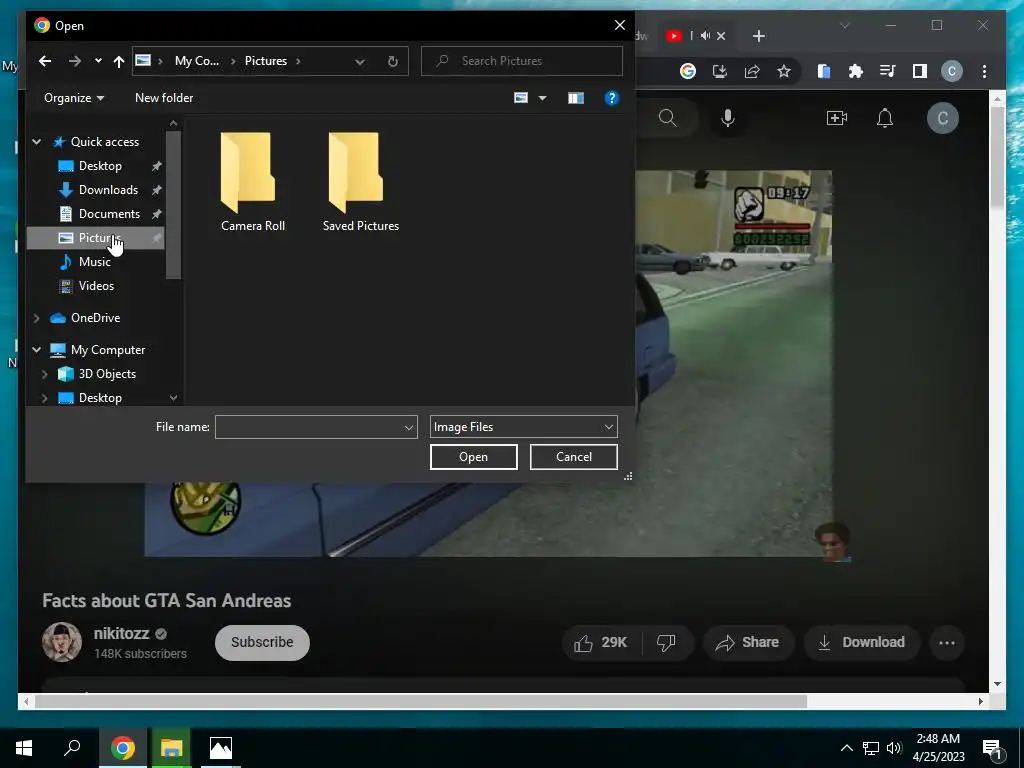Viewport: 1024px width, 768px height.
Task: Open YouTube notifications bell
Action: 885,118
